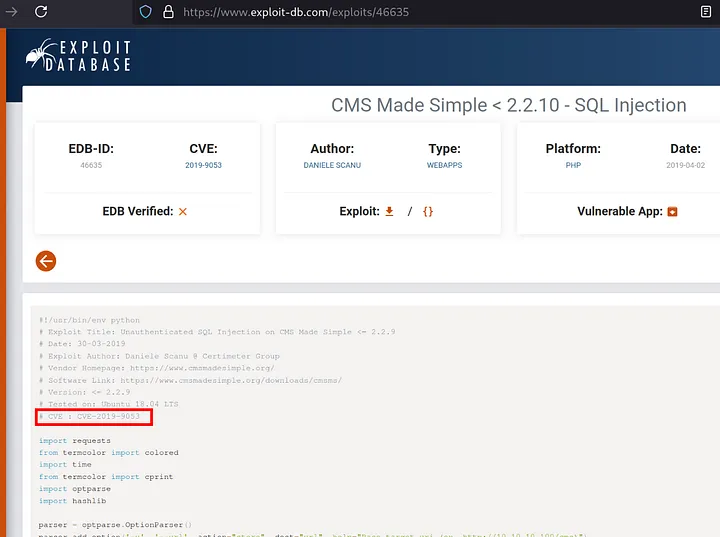This screenshot has height=537, width=720.
Task: Open the tracking protection shield icon
Action: [146, 12]
